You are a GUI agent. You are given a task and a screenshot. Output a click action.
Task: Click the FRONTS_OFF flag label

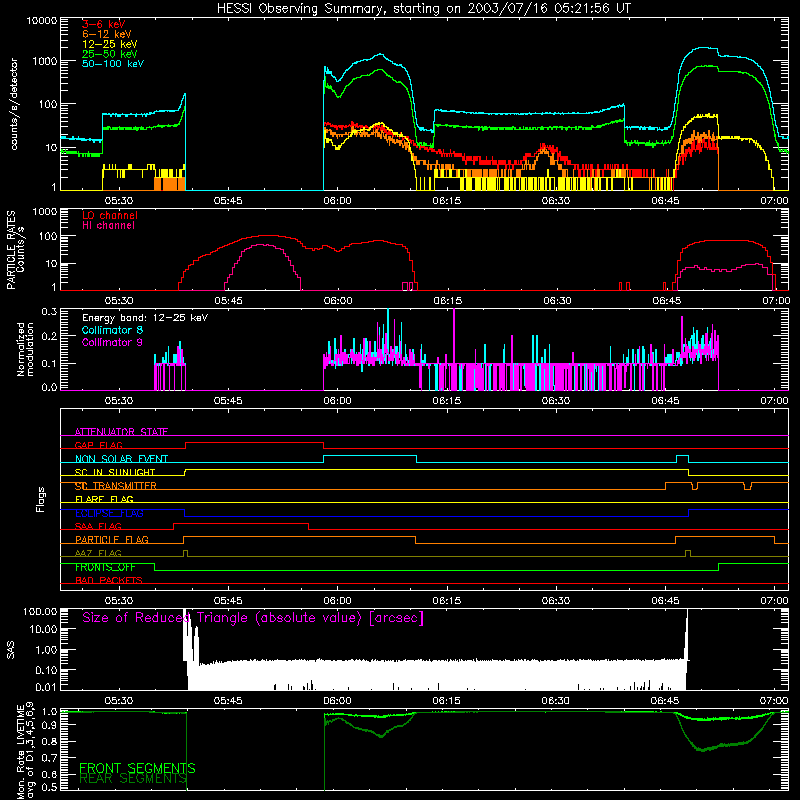tap(106, 567)
